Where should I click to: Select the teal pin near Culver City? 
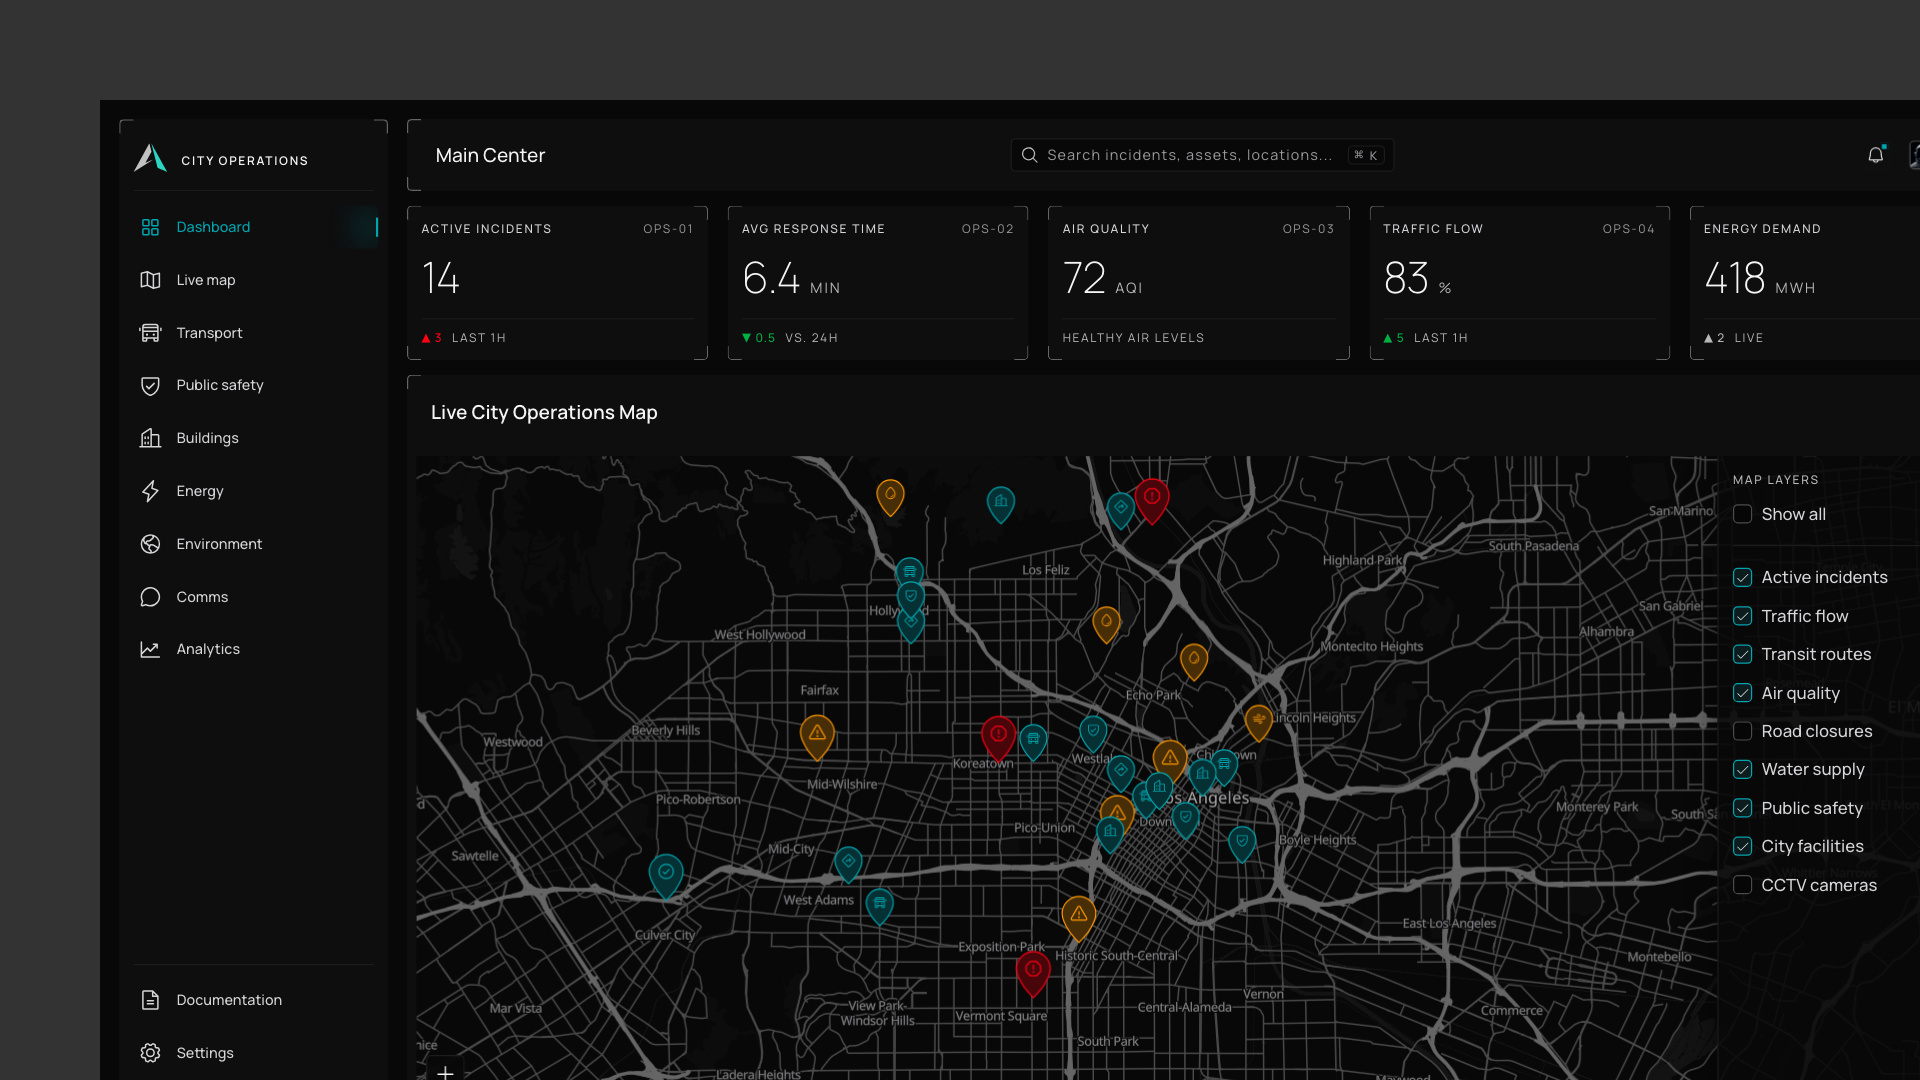coord(666,876)
